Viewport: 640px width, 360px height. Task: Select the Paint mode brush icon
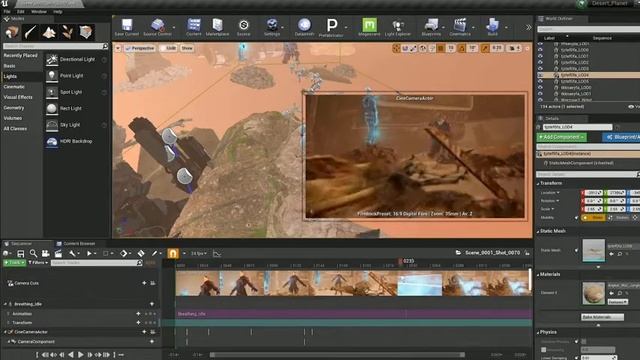[31, 32]
